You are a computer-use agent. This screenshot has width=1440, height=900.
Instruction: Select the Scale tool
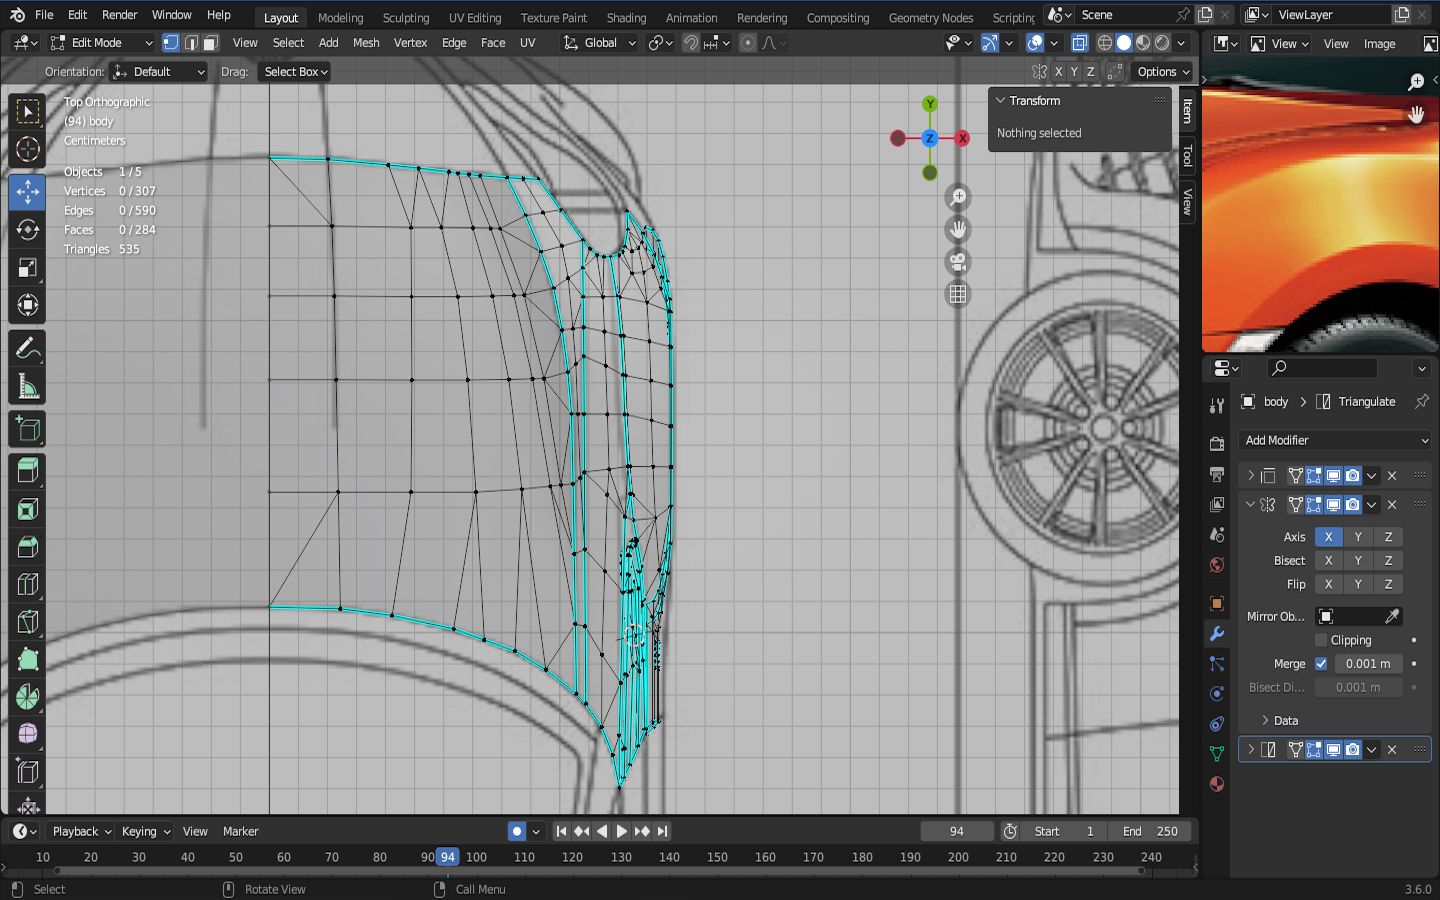point(27,268)
